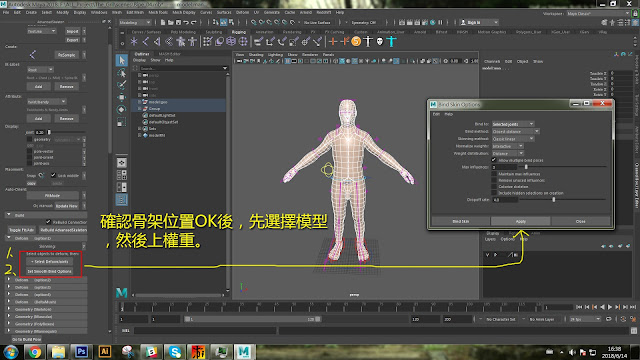
Task: Toggle Remove unused influences checkbox
Action: (493, 180)
